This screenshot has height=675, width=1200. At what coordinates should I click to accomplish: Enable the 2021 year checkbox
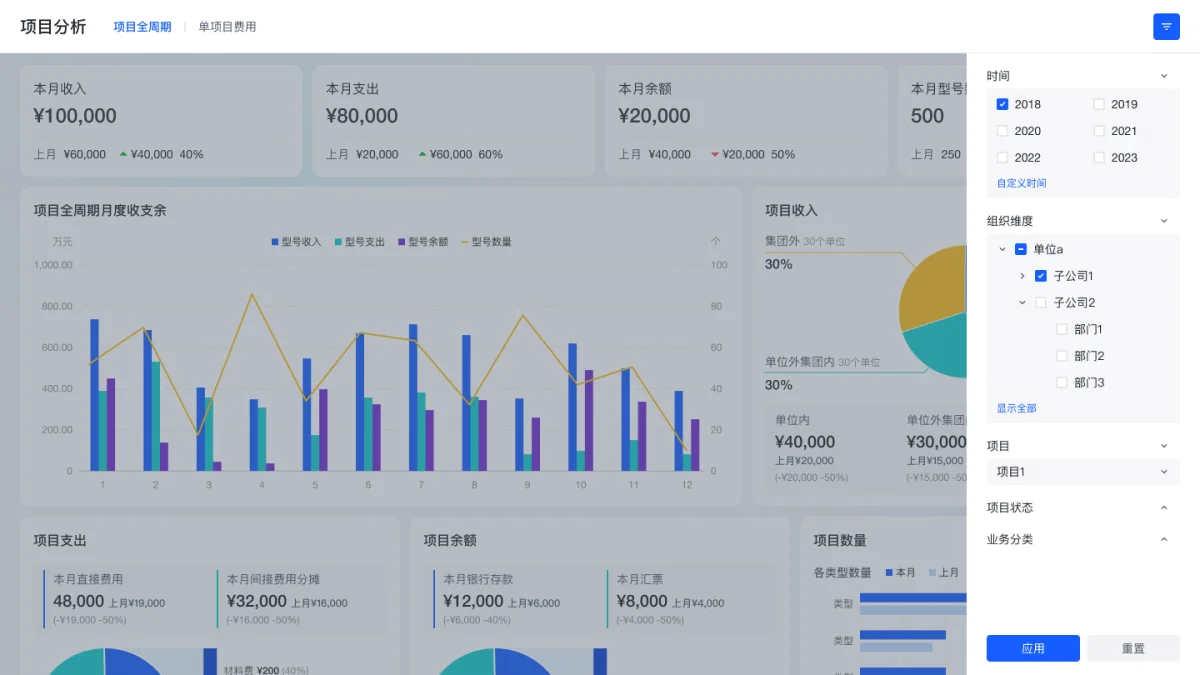[1099, 131]
